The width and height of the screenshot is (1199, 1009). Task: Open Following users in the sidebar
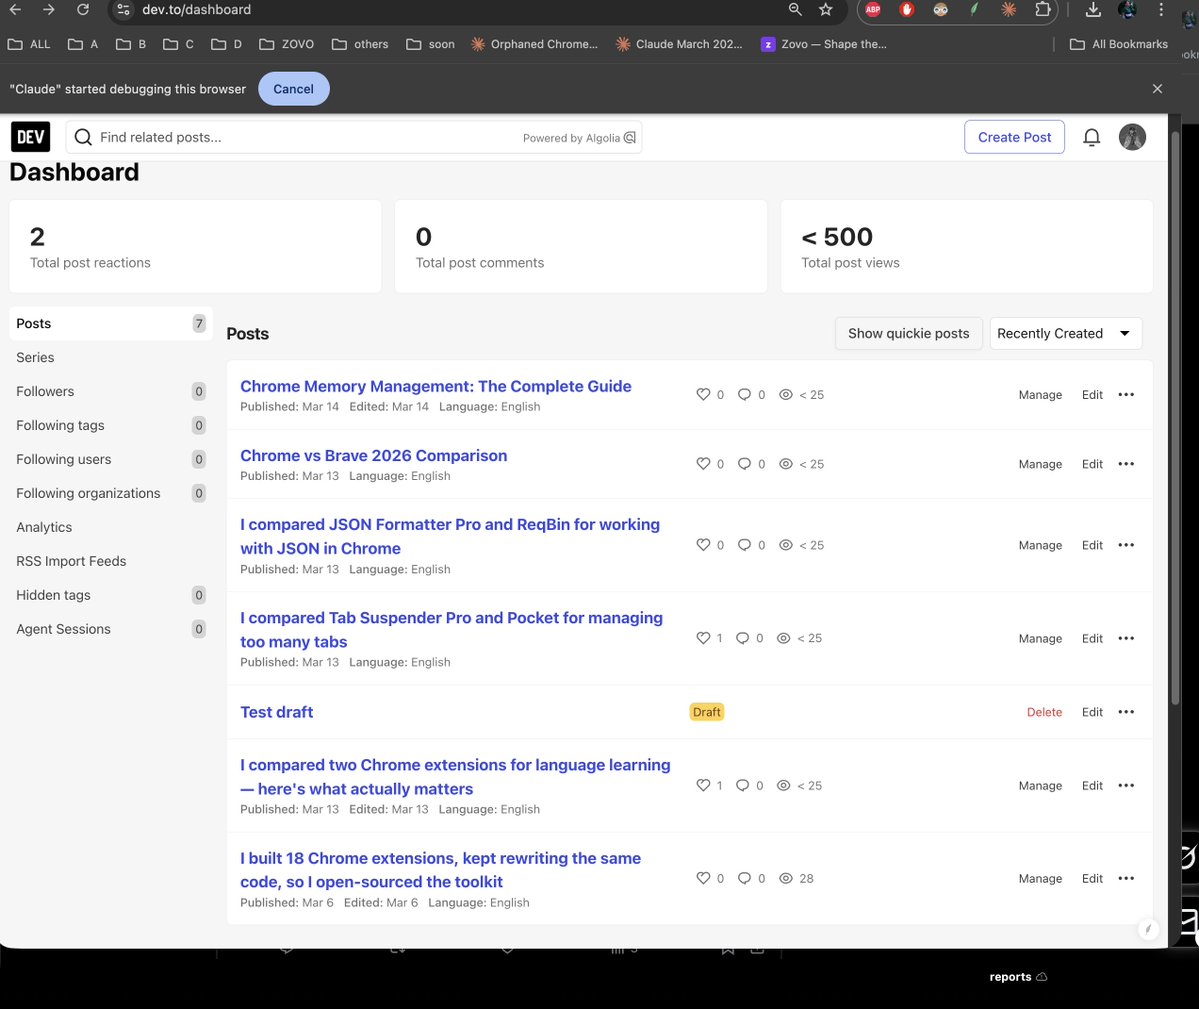111,459
